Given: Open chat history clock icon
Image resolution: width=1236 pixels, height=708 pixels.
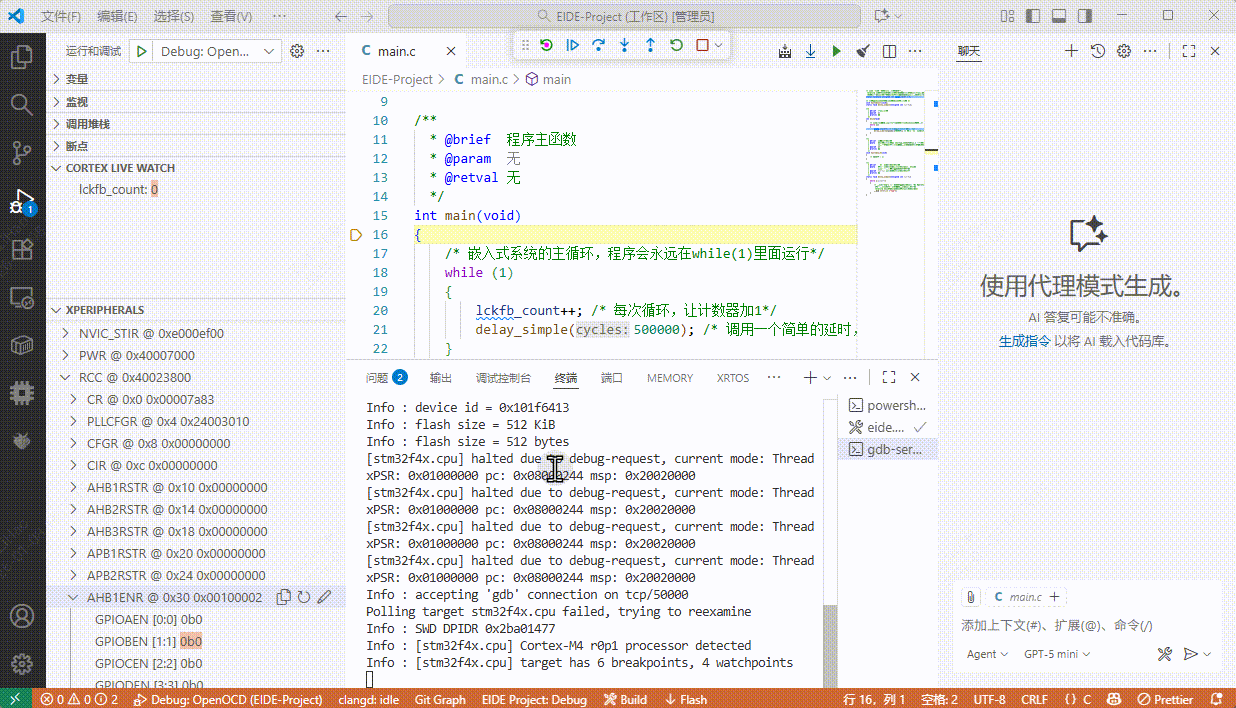Looking at the screenshot, I should 1097,51.
